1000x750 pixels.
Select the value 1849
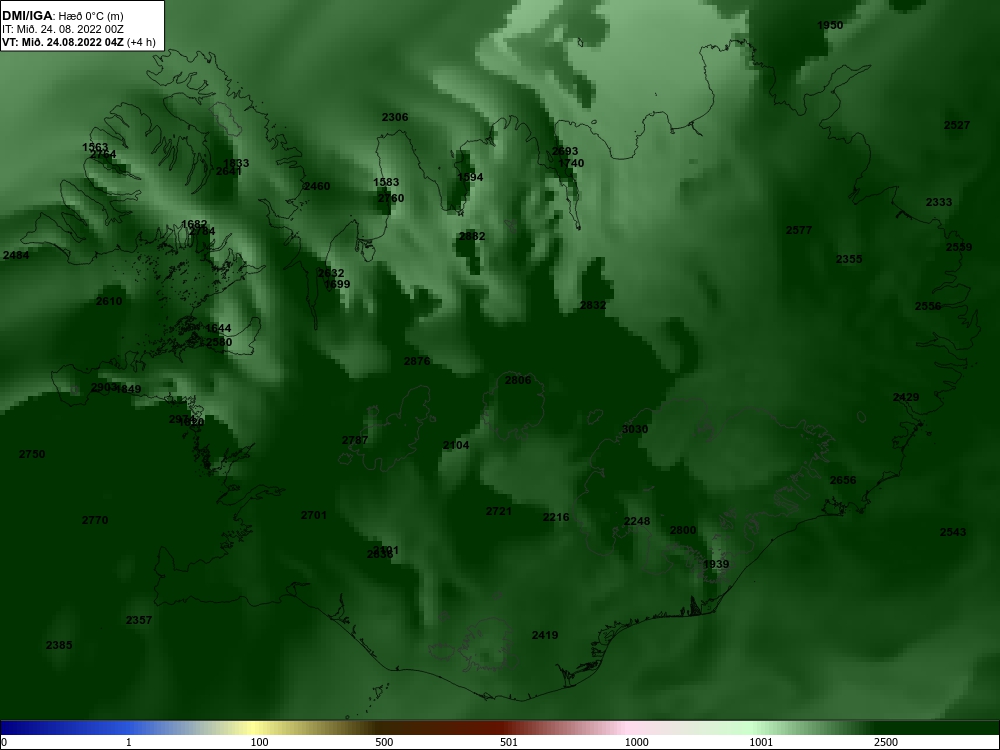(x=129, y=389)
